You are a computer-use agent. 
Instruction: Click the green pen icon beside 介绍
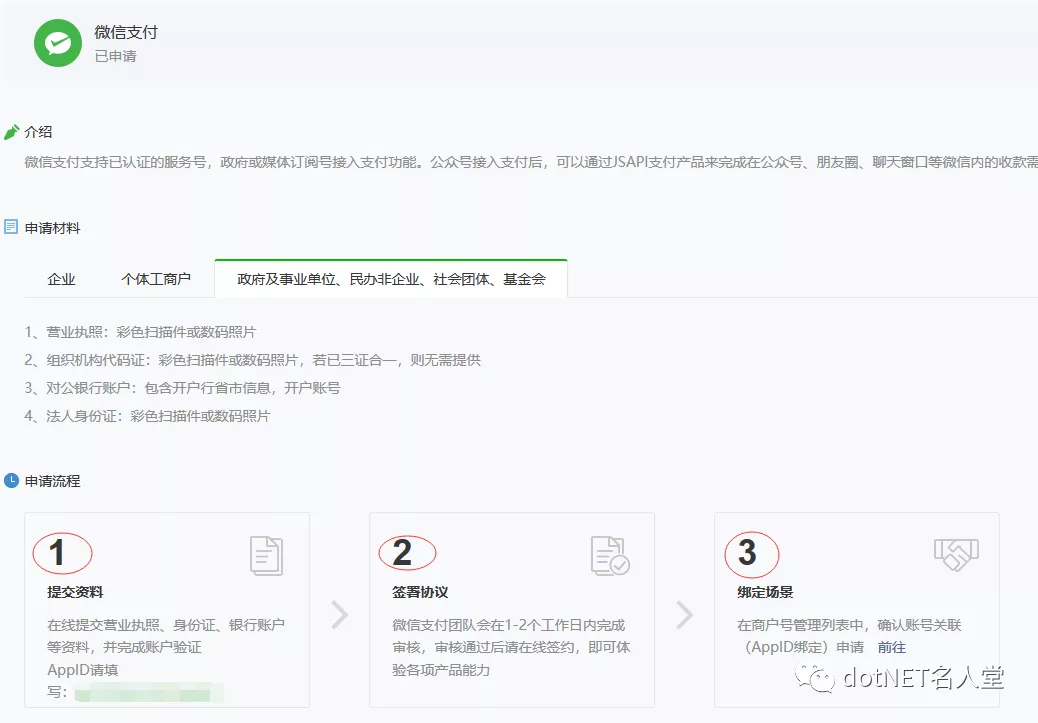[11, 132]
